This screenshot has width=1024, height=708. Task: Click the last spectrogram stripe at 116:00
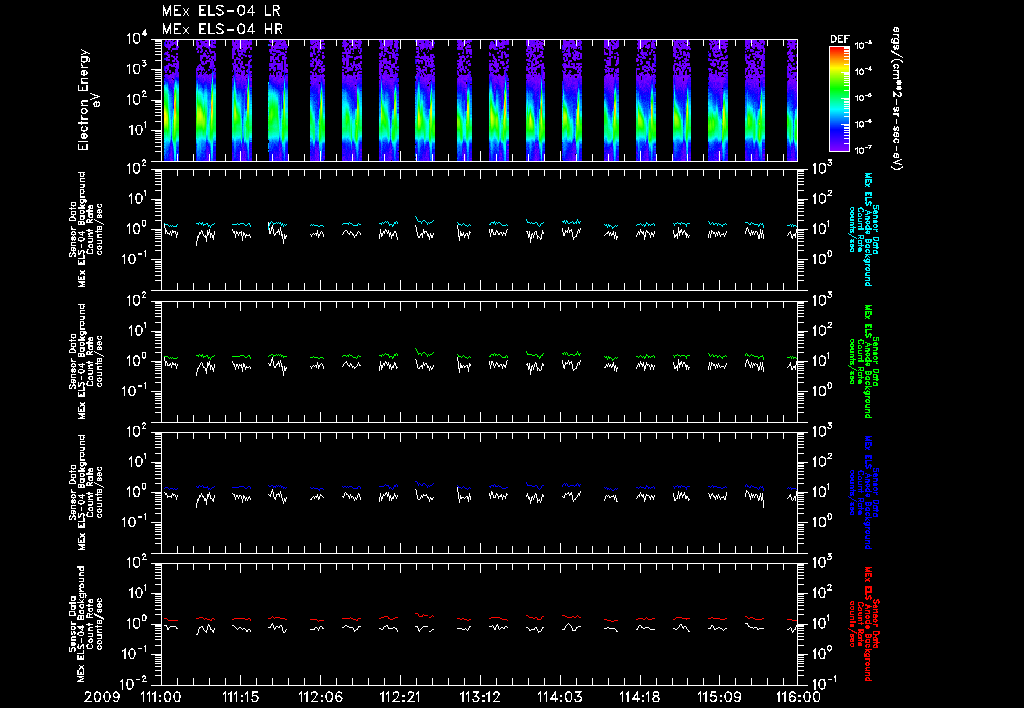[792, 100]
